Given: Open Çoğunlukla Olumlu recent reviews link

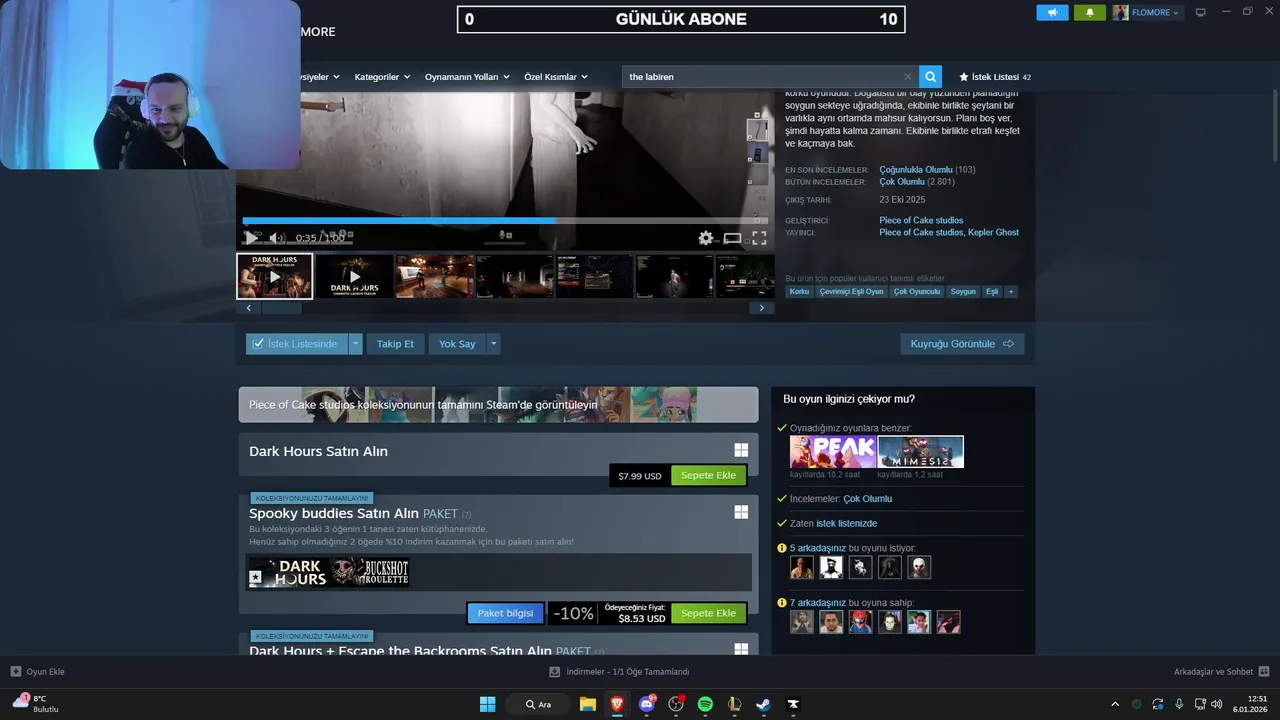Looking at the screenshot, I should [x=916, y=170].
